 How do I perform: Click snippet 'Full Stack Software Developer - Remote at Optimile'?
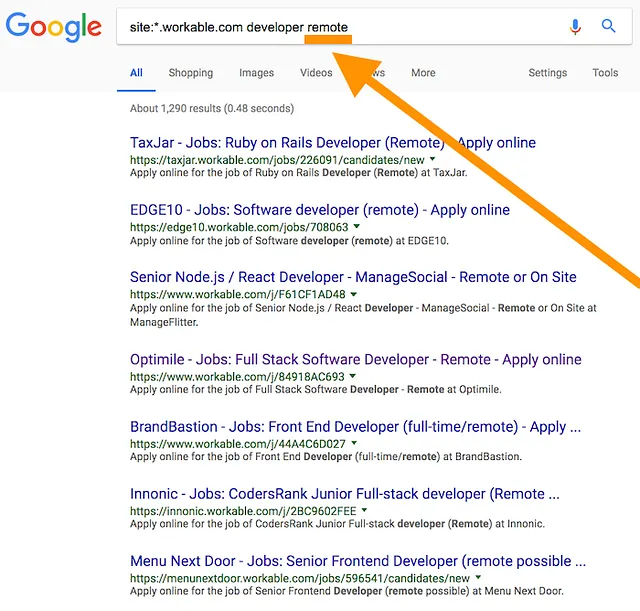(316, 389)
